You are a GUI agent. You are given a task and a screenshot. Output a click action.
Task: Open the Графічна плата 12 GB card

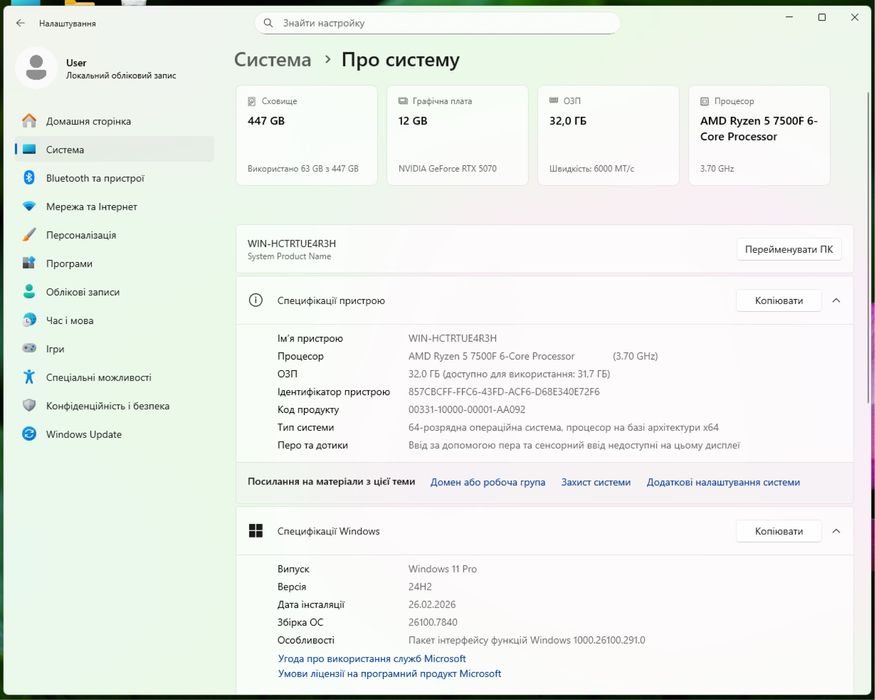[x=458, y=135]
